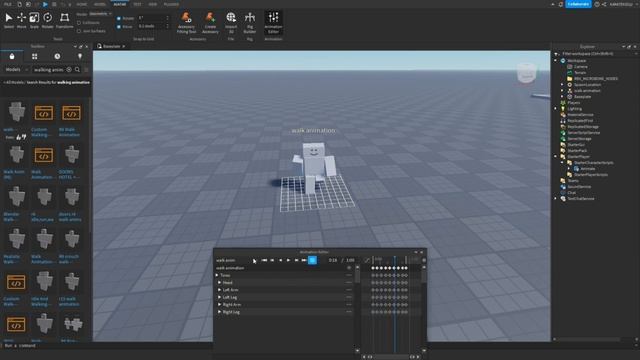This screenshot has height=360, width=640.
Task: Select ReplicatedStorage in Explorer
Action: 583,127
